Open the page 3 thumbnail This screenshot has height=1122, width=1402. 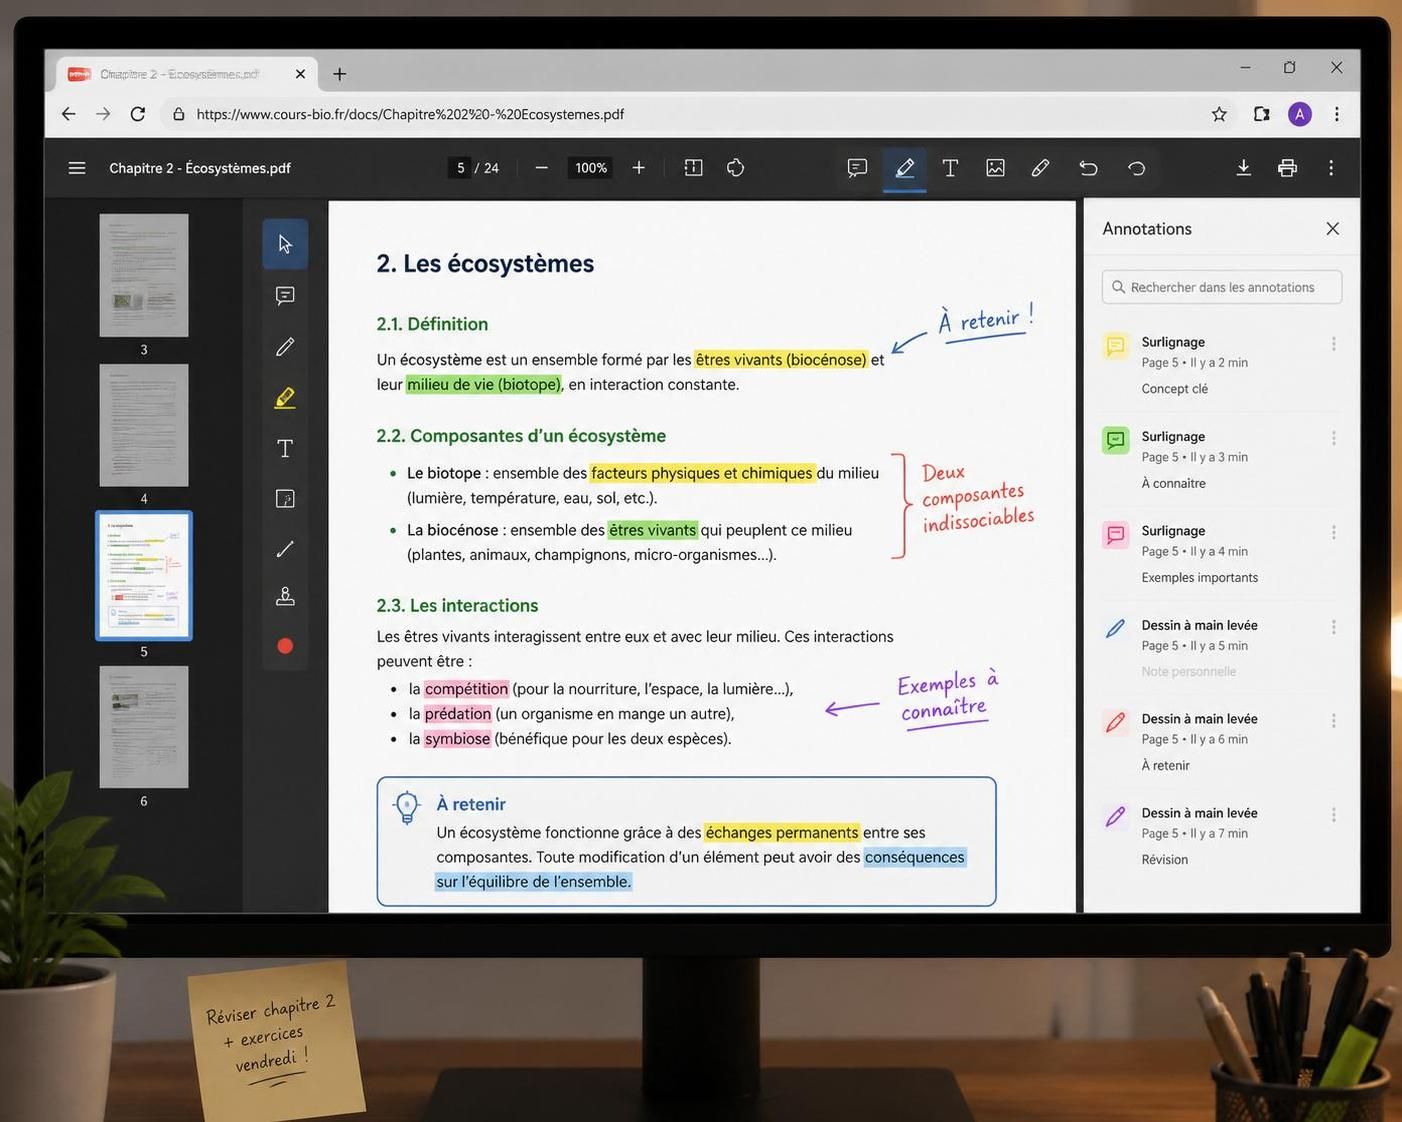click(144, 275)
